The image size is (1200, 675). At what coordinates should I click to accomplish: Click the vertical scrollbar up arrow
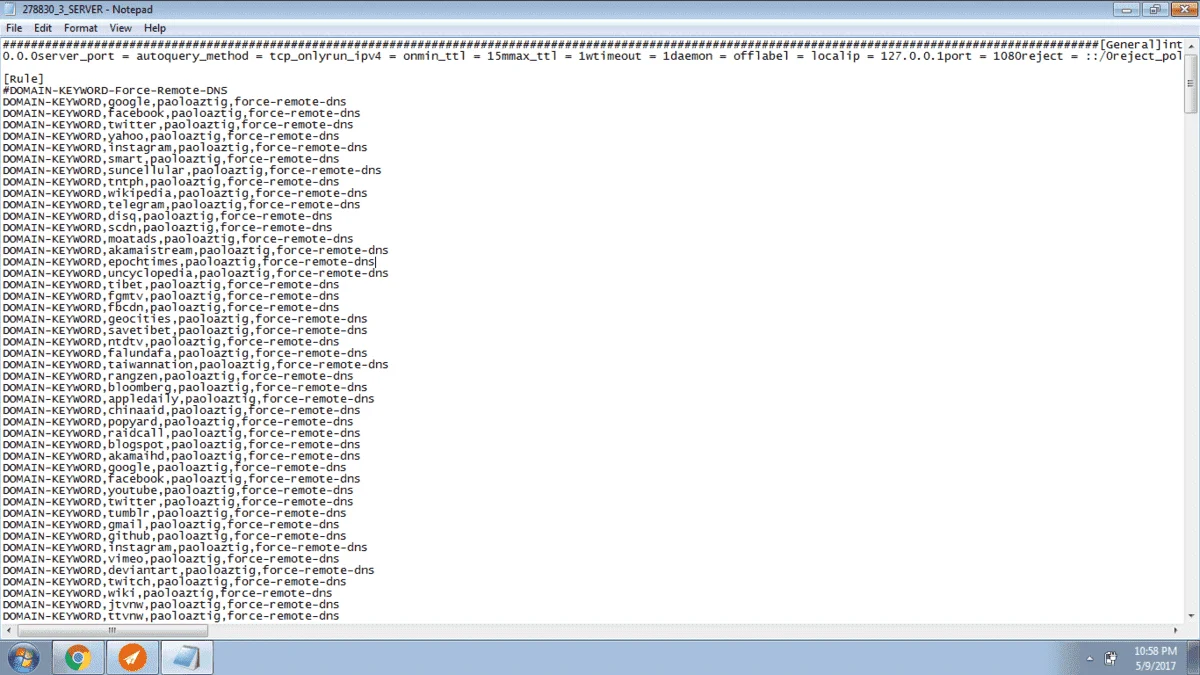point(1191,45)
